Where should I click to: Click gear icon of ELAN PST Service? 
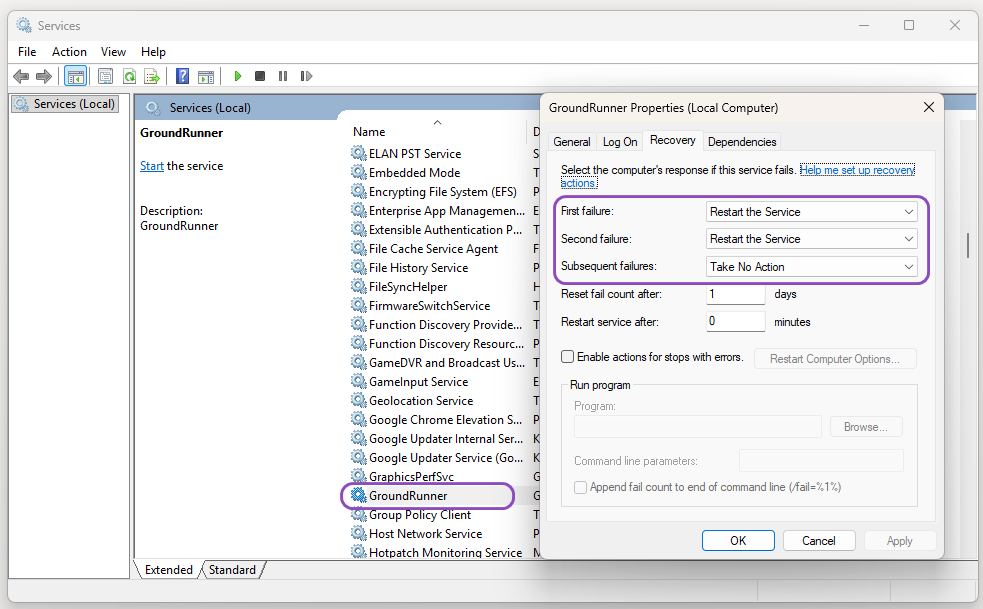click(x=359, y=153)
